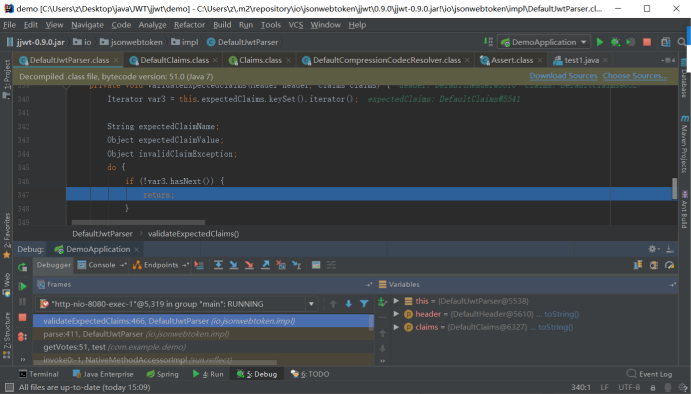Click the Download Sources link

(563, 76)
